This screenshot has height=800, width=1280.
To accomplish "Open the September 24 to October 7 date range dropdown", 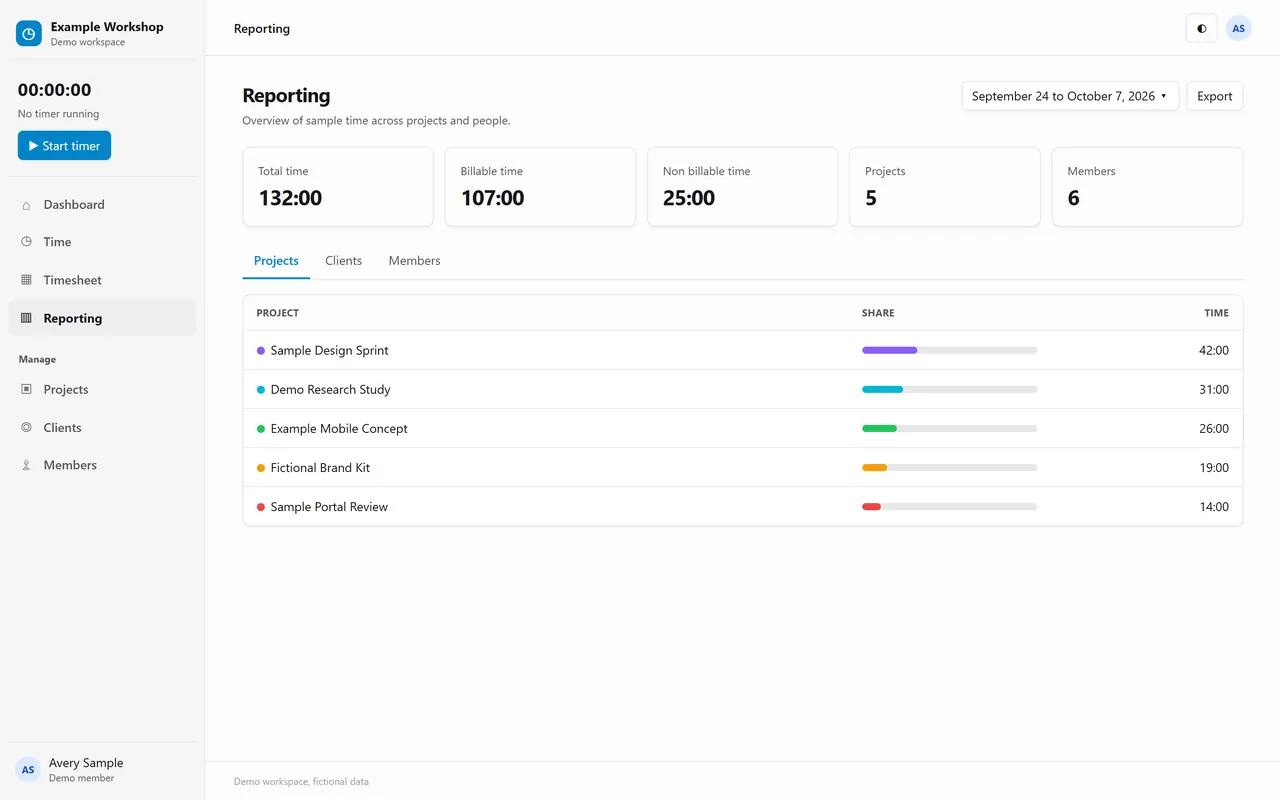I will click(x=1070, y=96).
